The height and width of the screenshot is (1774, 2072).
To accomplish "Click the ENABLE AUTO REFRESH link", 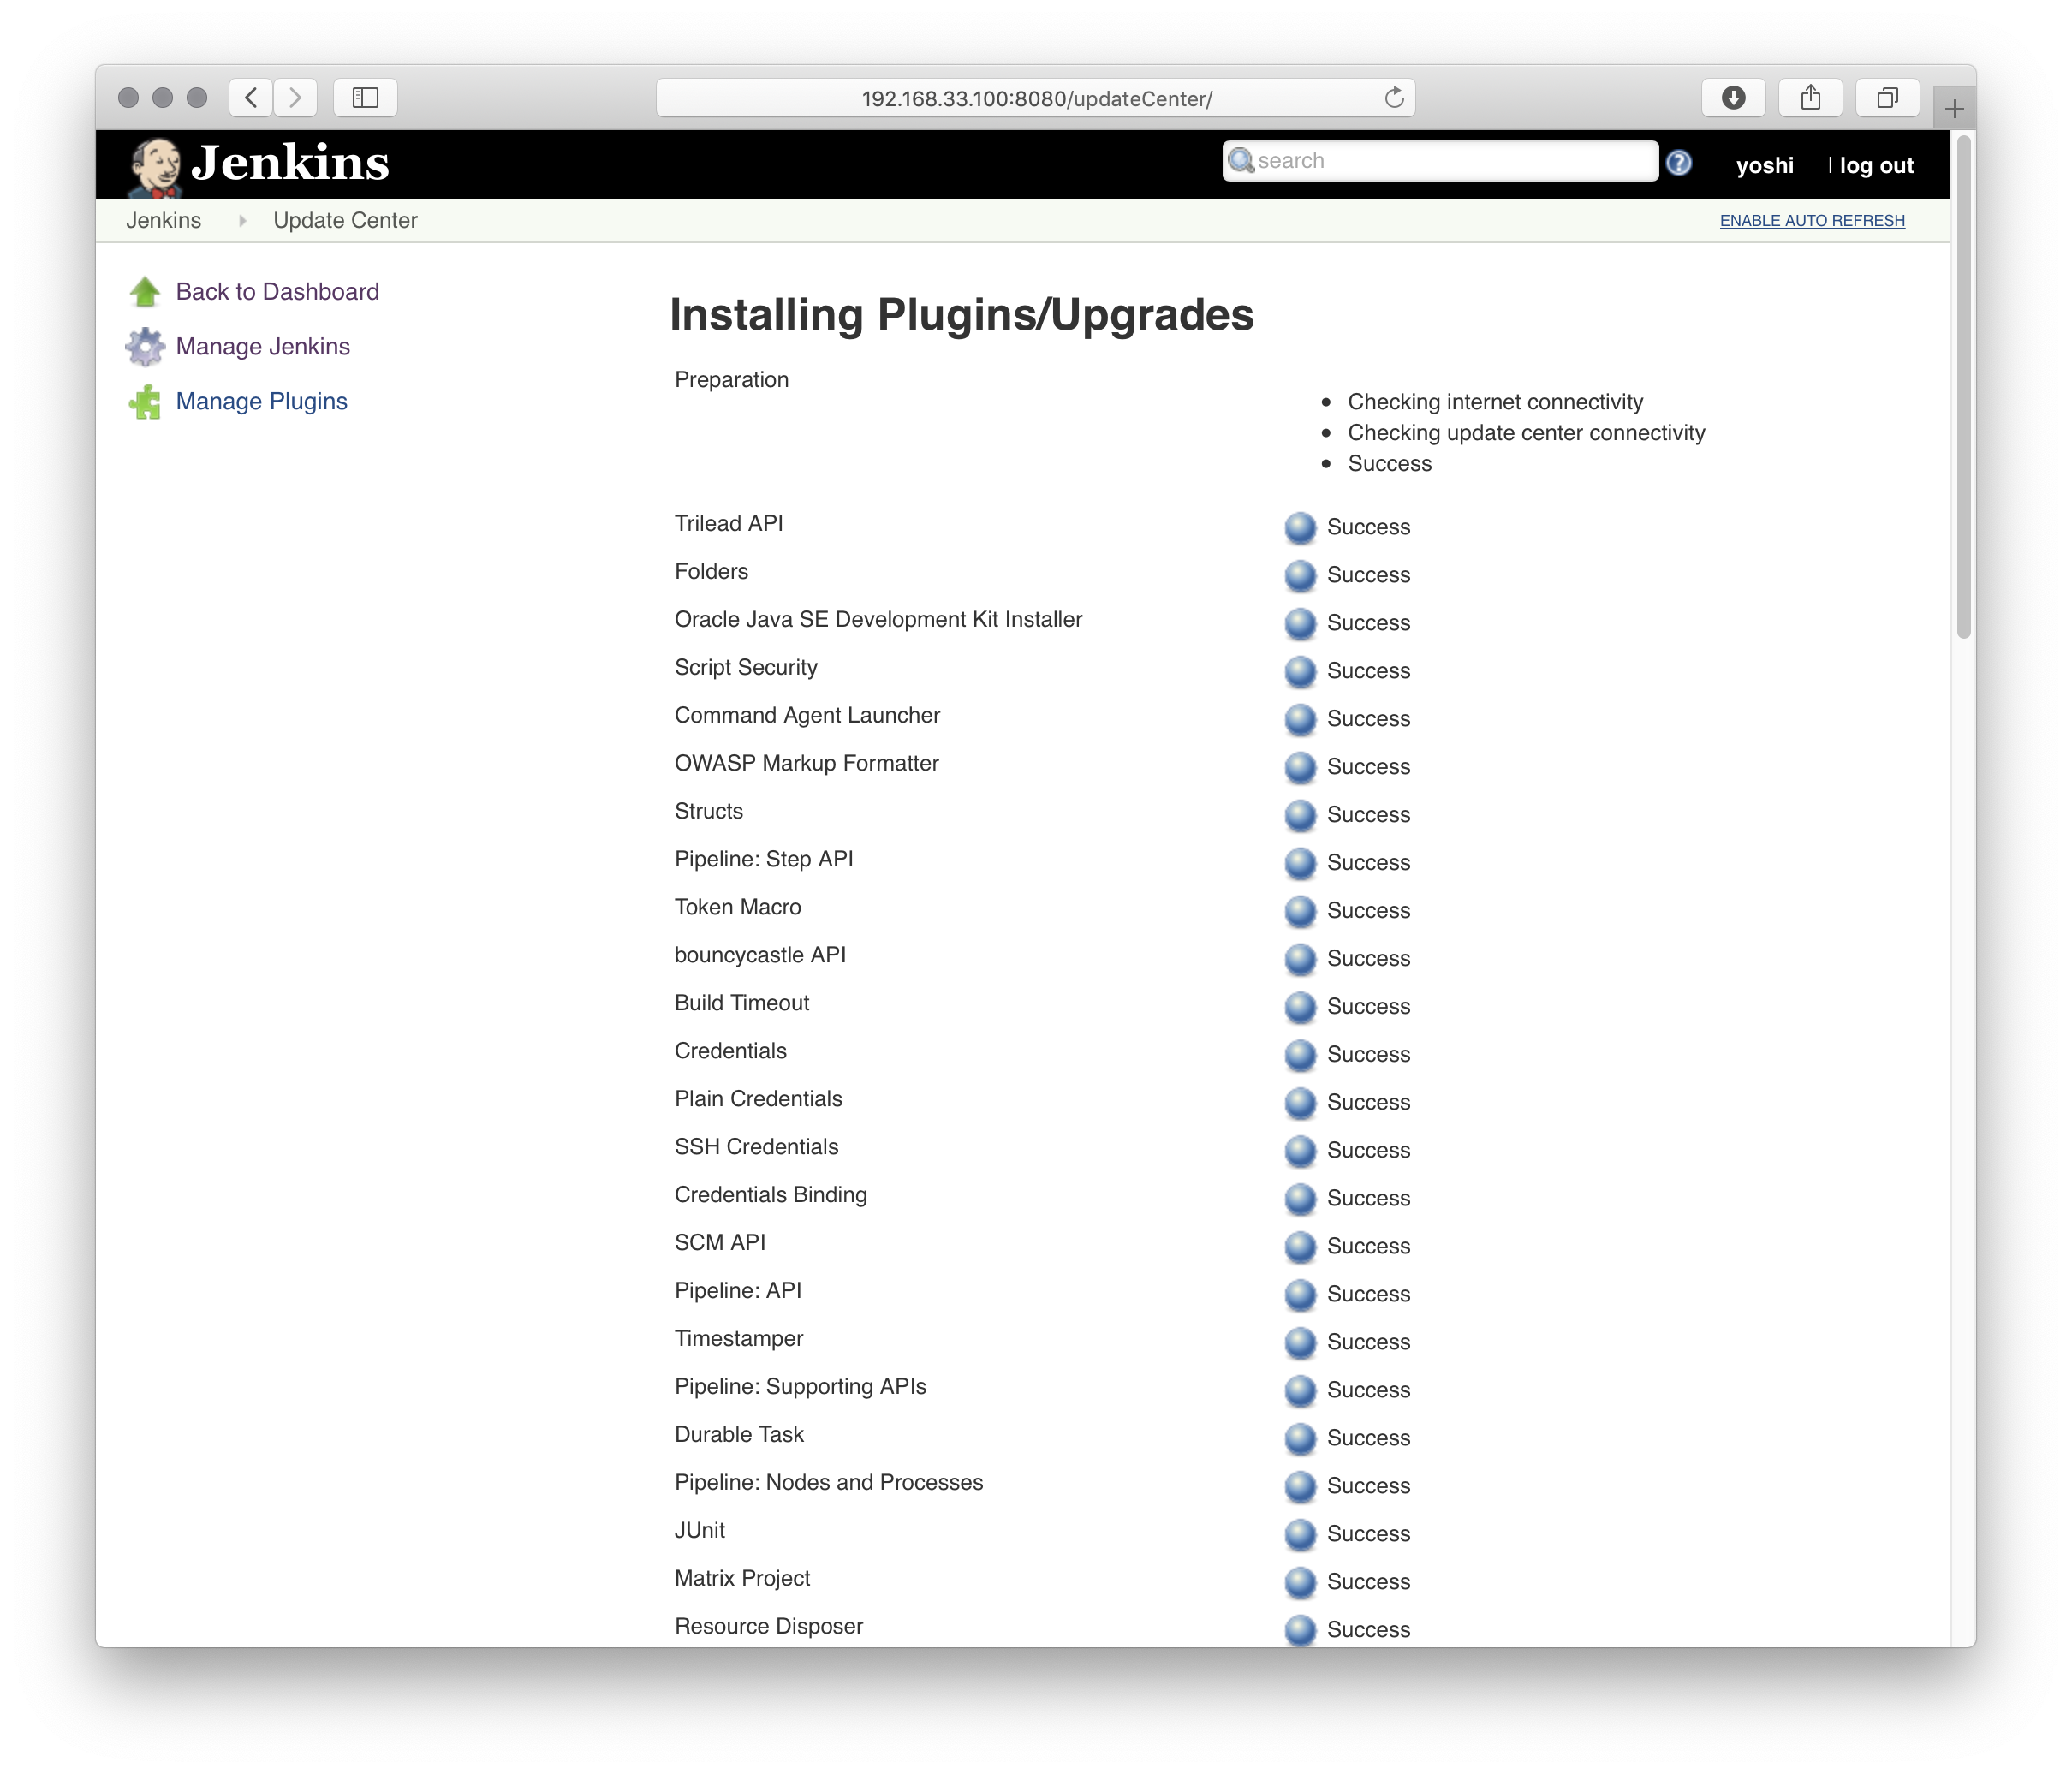I will [1812, 221].
